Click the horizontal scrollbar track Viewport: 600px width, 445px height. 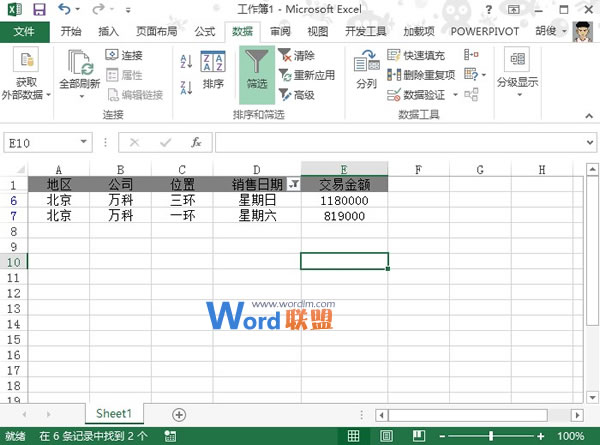tap(468, 415)
